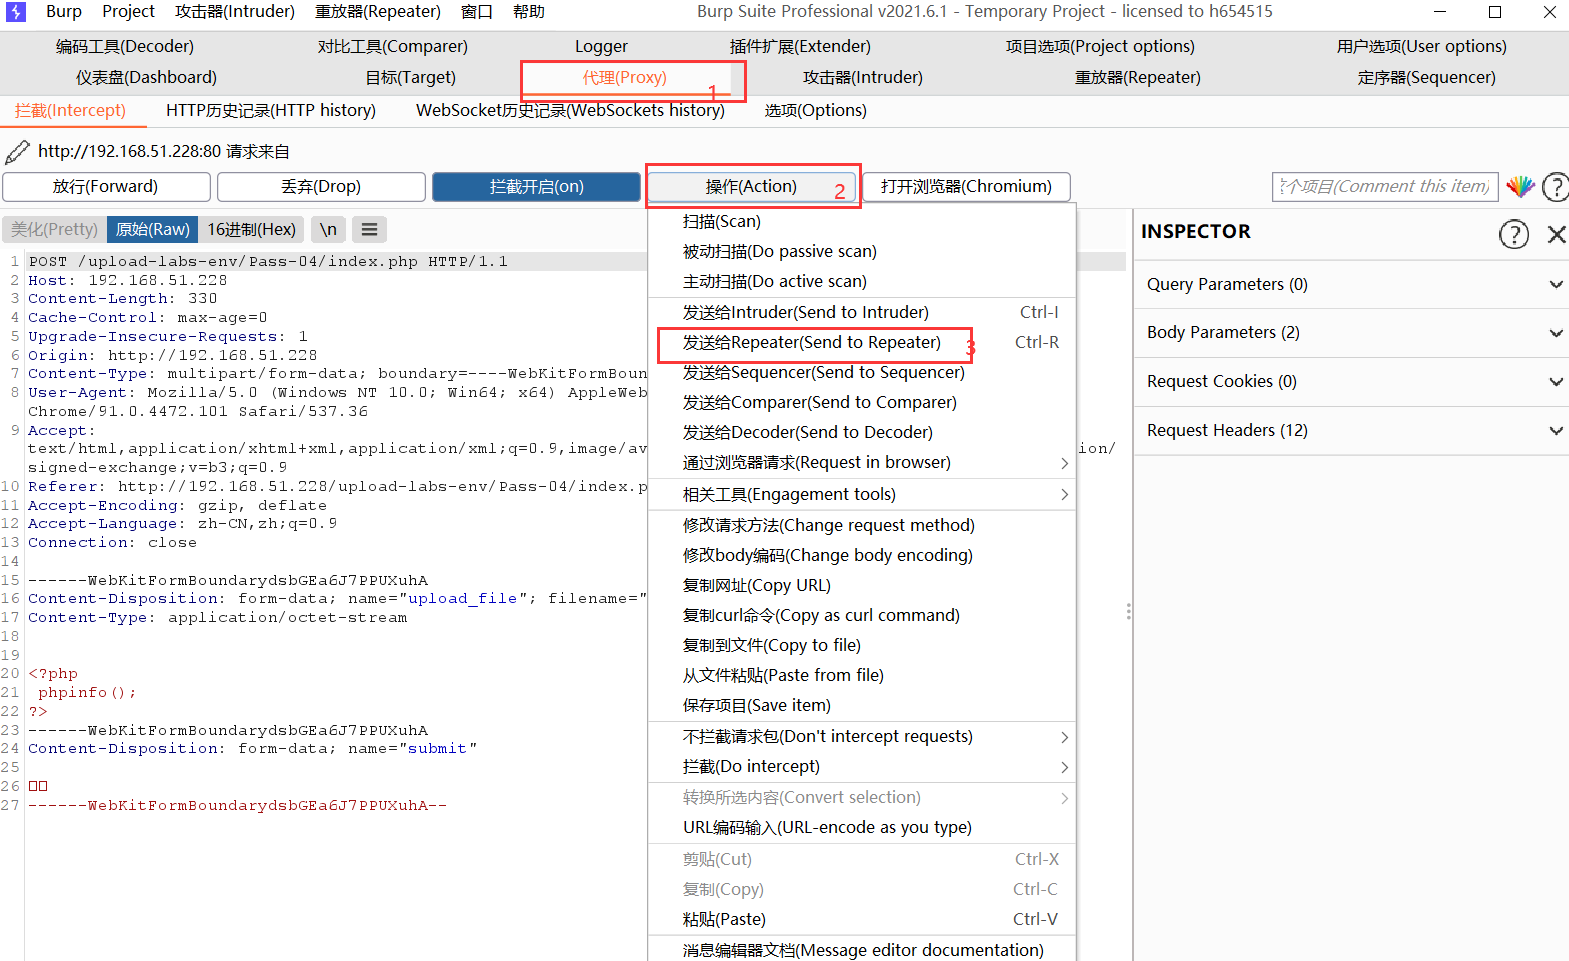Image resolution: width=1569 pixels, height=961 pixels.
Task: Click the Burp Suite lightning logo icon
Action: [16, 12]
